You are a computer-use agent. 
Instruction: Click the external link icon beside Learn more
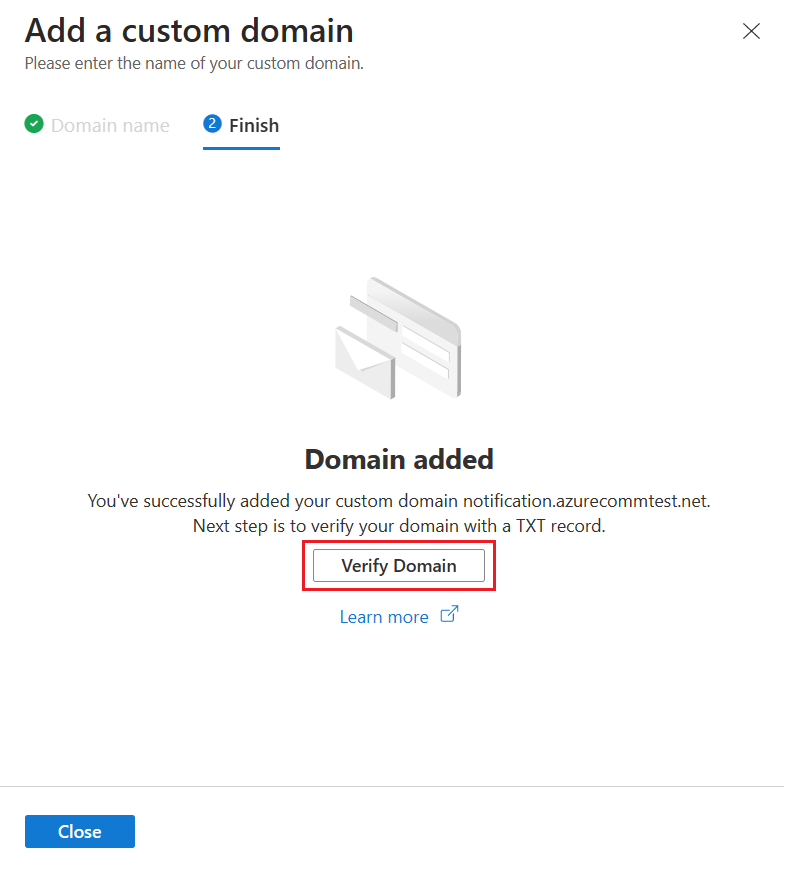coord(447,615)
